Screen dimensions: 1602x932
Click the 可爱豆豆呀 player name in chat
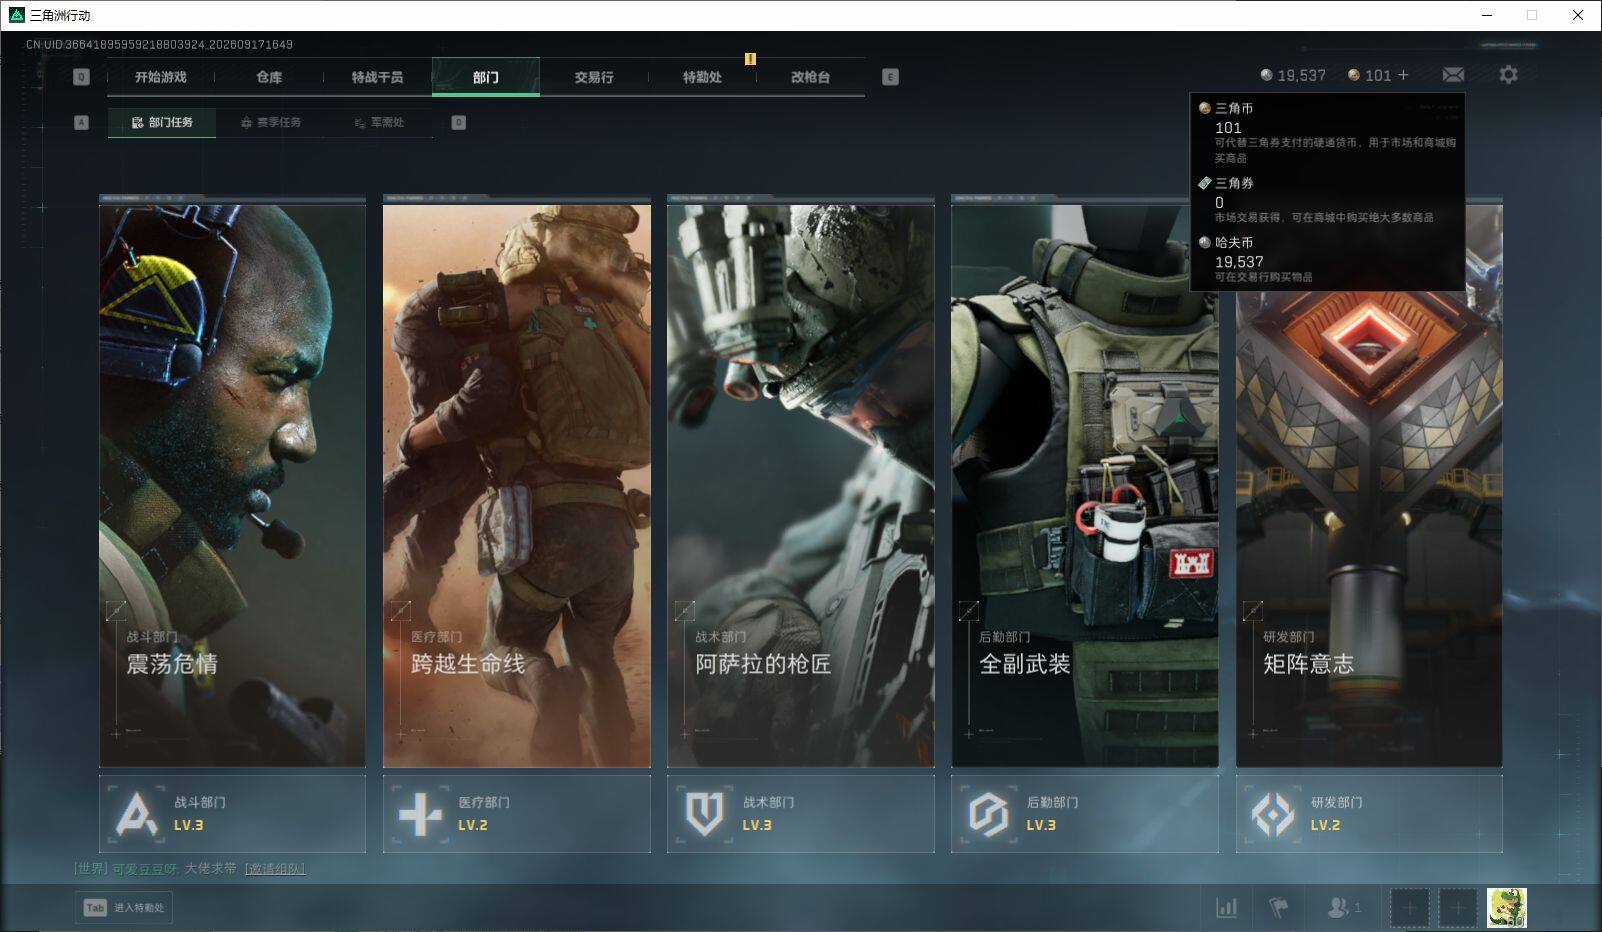pos(145,869)
